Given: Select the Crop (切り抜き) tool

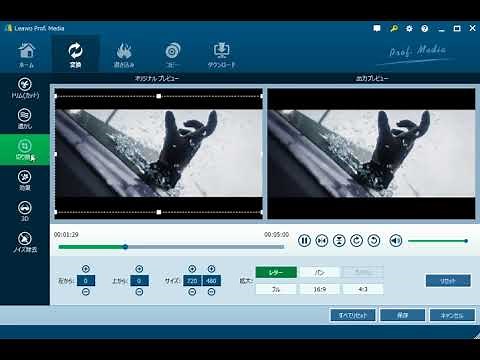Looking at the screenshot, I should [25, 150].
